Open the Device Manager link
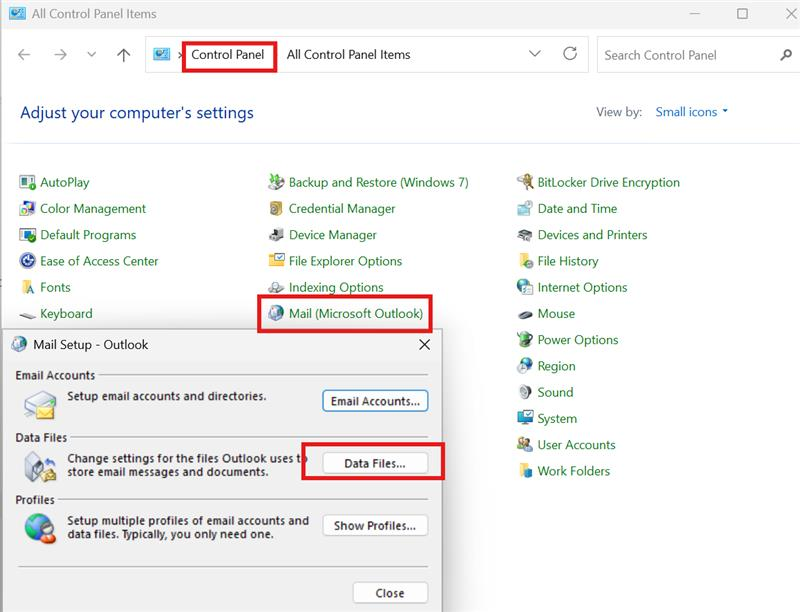This screenshot has width=800, height=612. [x=333, y=235]
